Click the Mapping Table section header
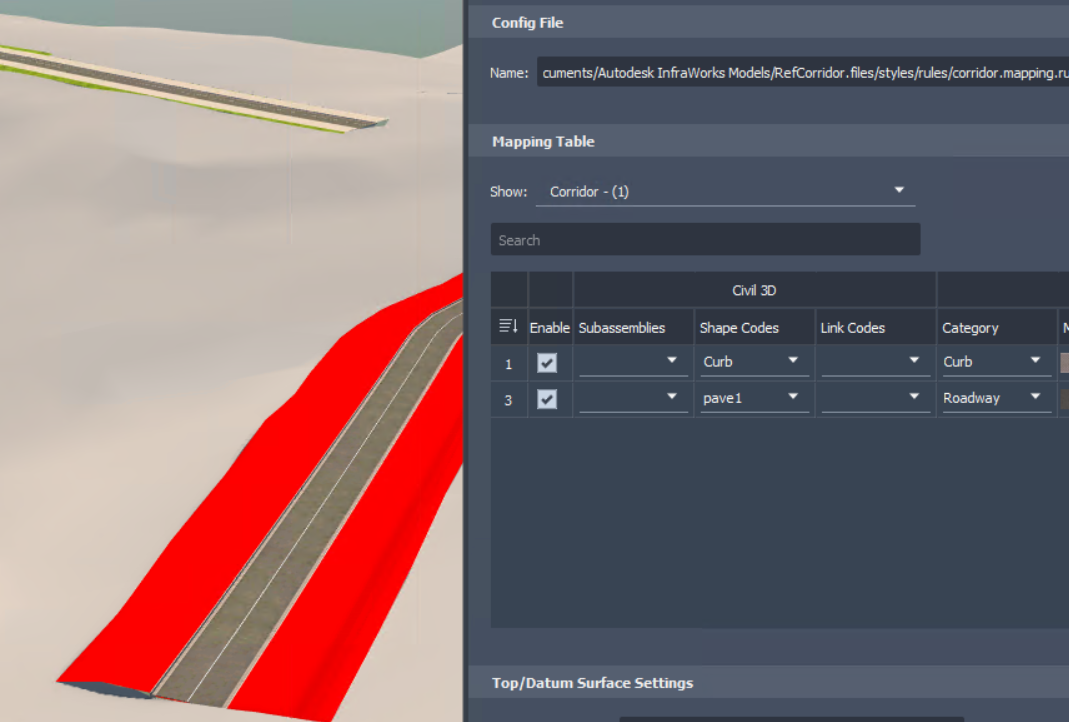This screenshot has width=1069, height=722. (x=768, y=142)
